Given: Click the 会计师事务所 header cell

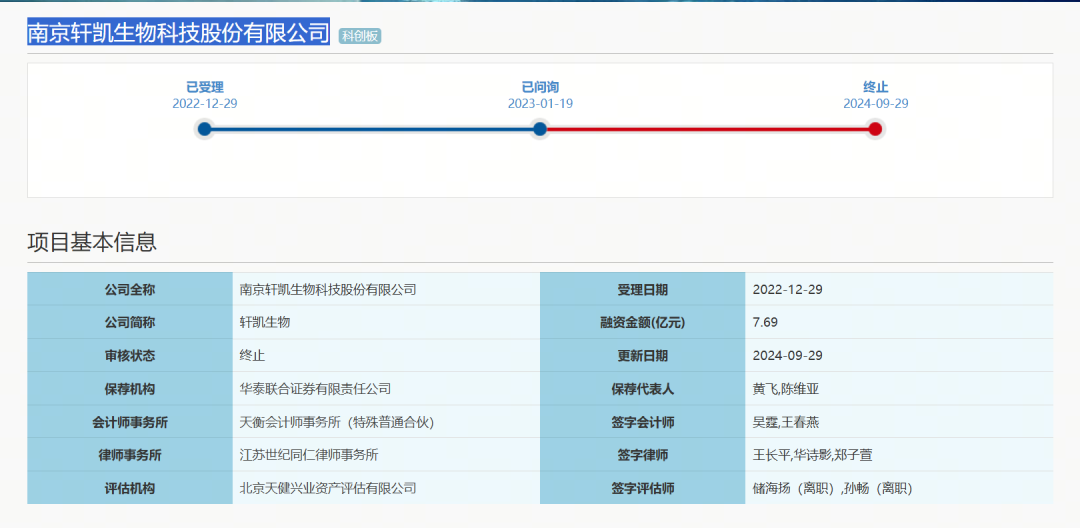Looking at the screenshot, I should point(130,421).
